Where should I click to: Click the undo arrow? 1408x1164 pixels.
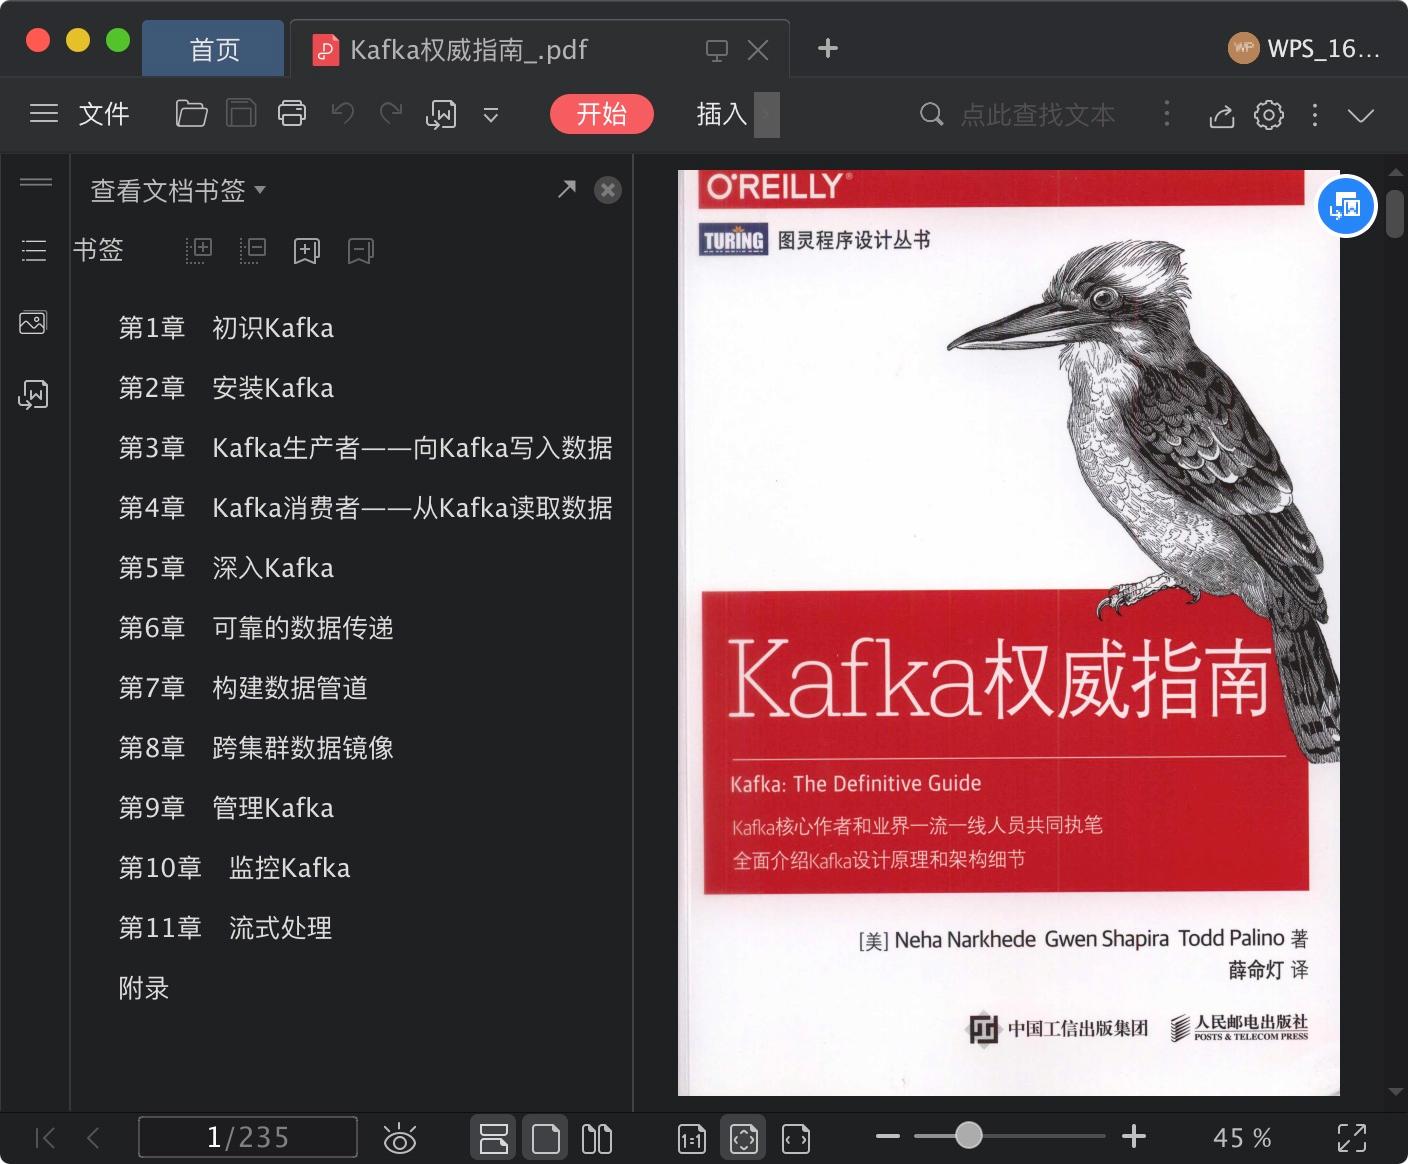coord(343,113)
